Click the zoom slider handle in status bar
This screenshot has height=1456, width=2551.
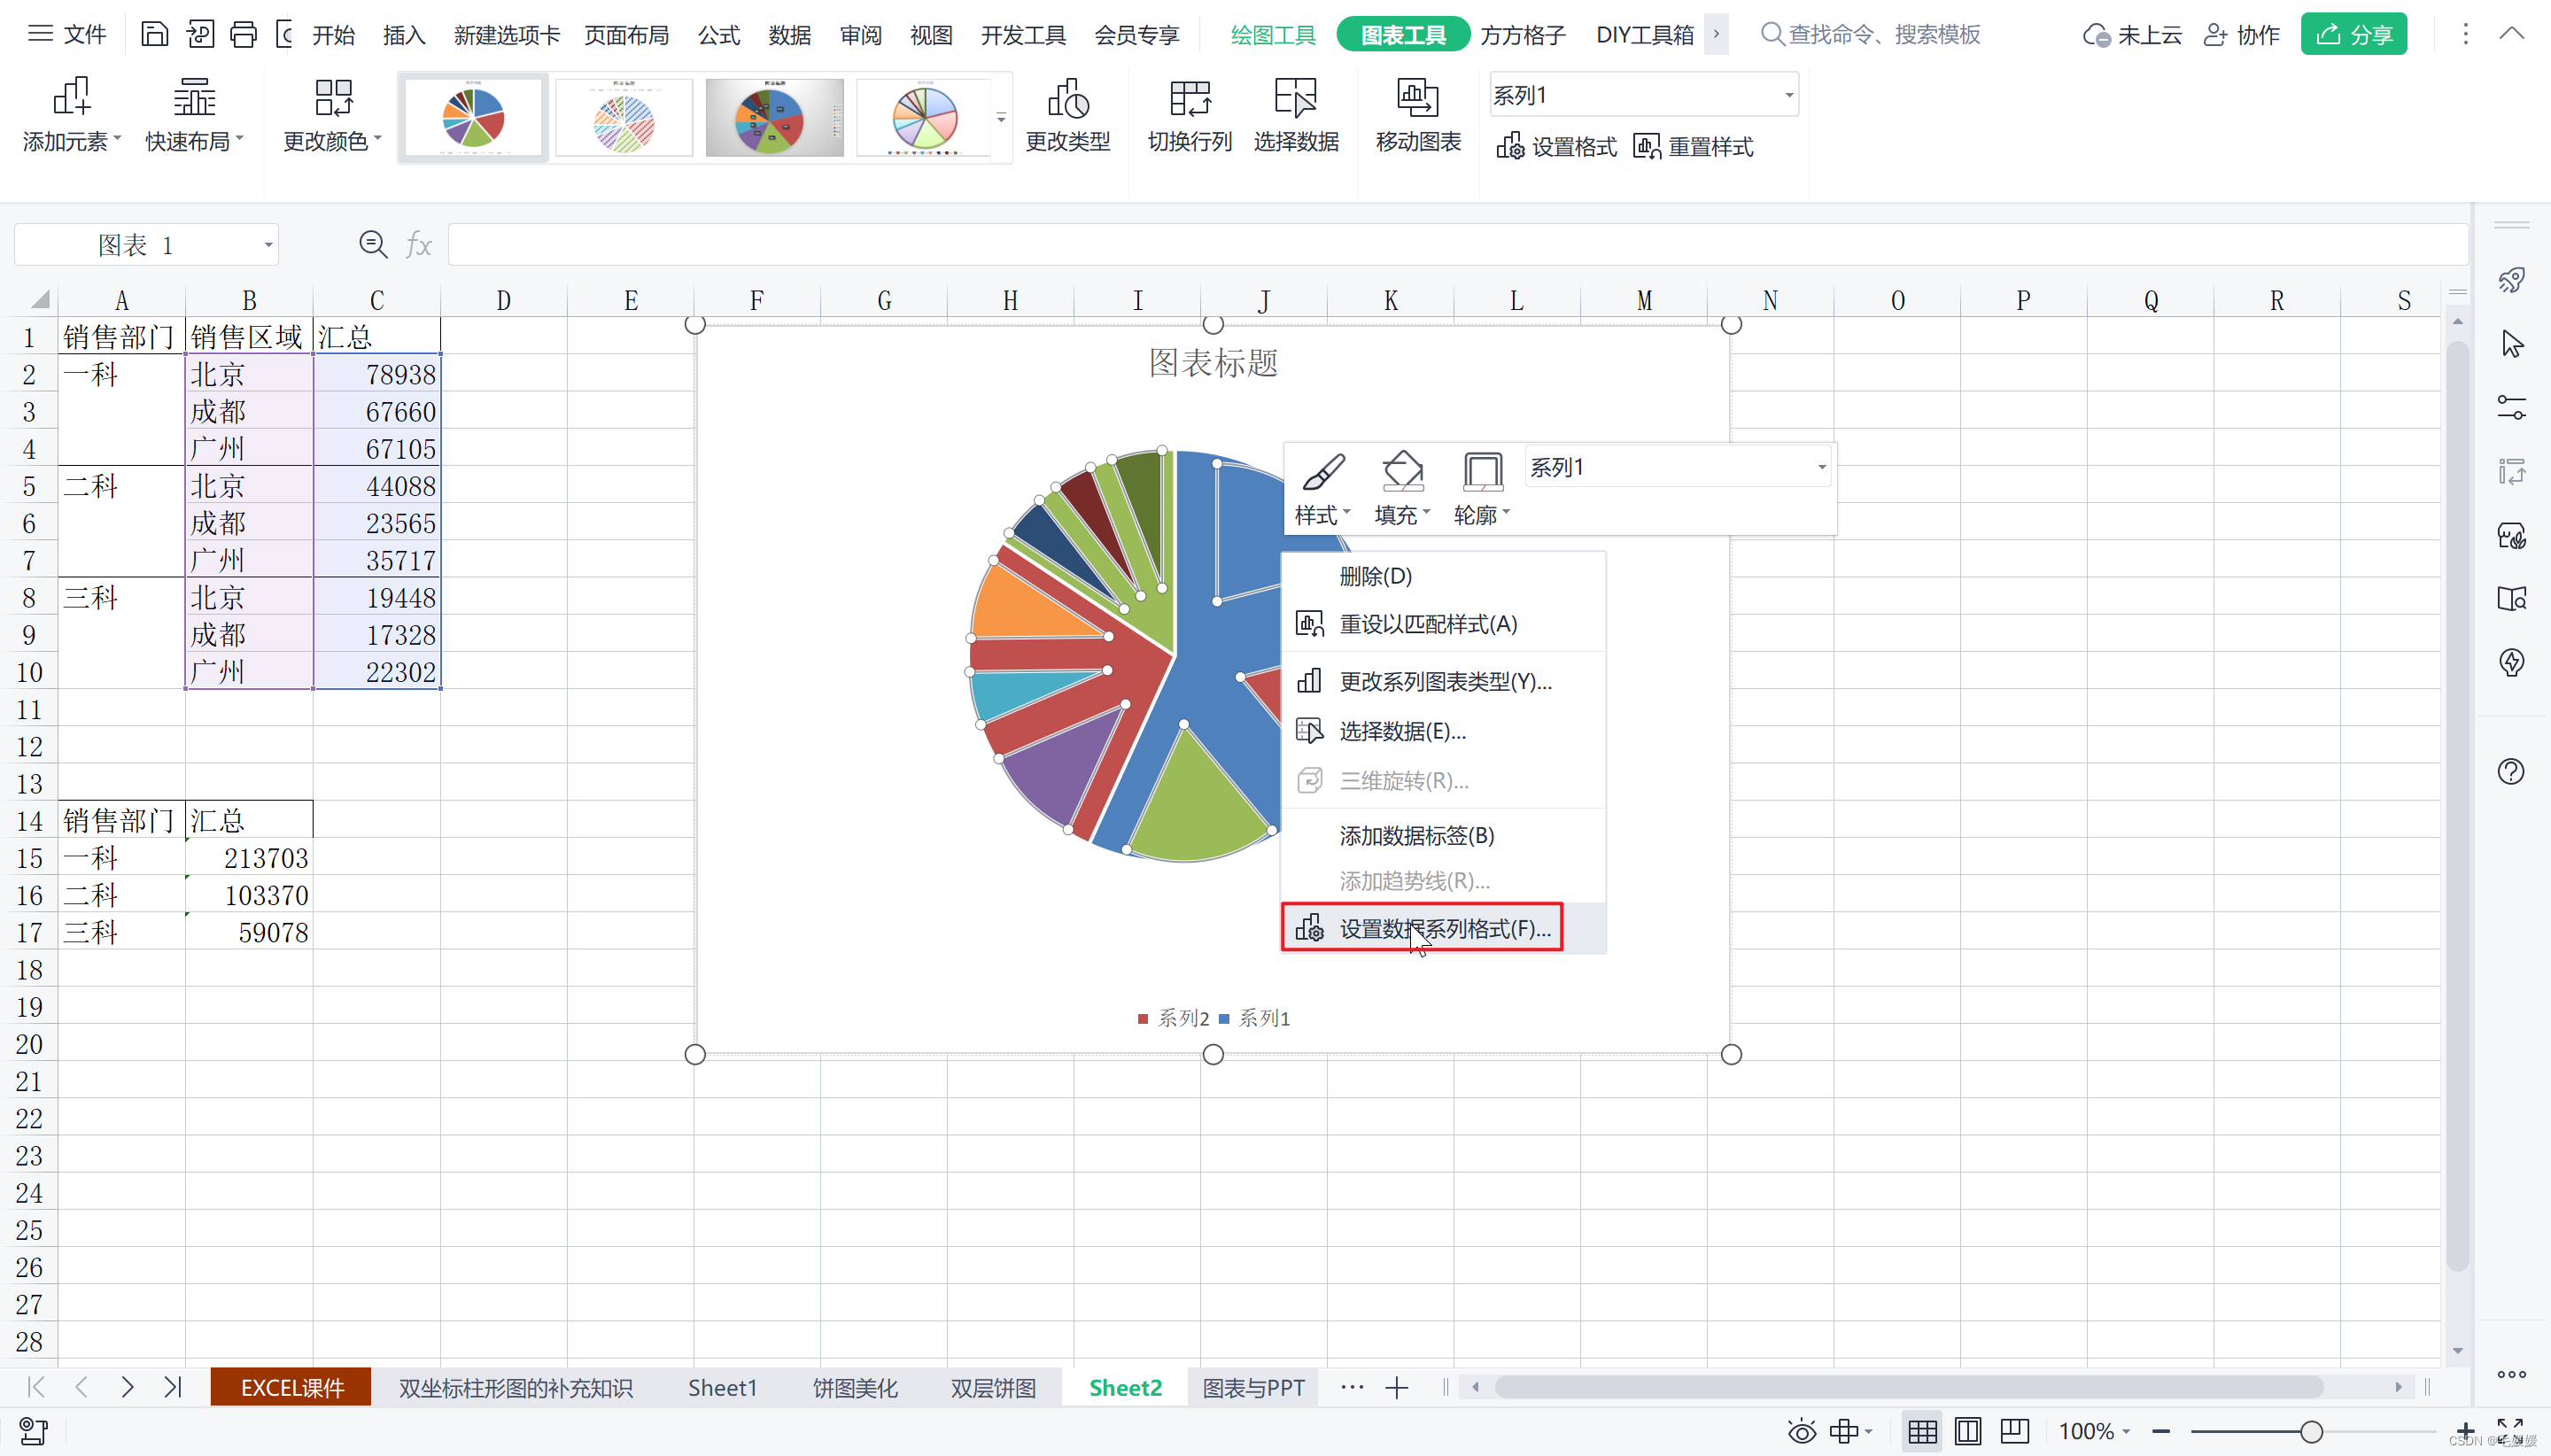point(2310,1431)
